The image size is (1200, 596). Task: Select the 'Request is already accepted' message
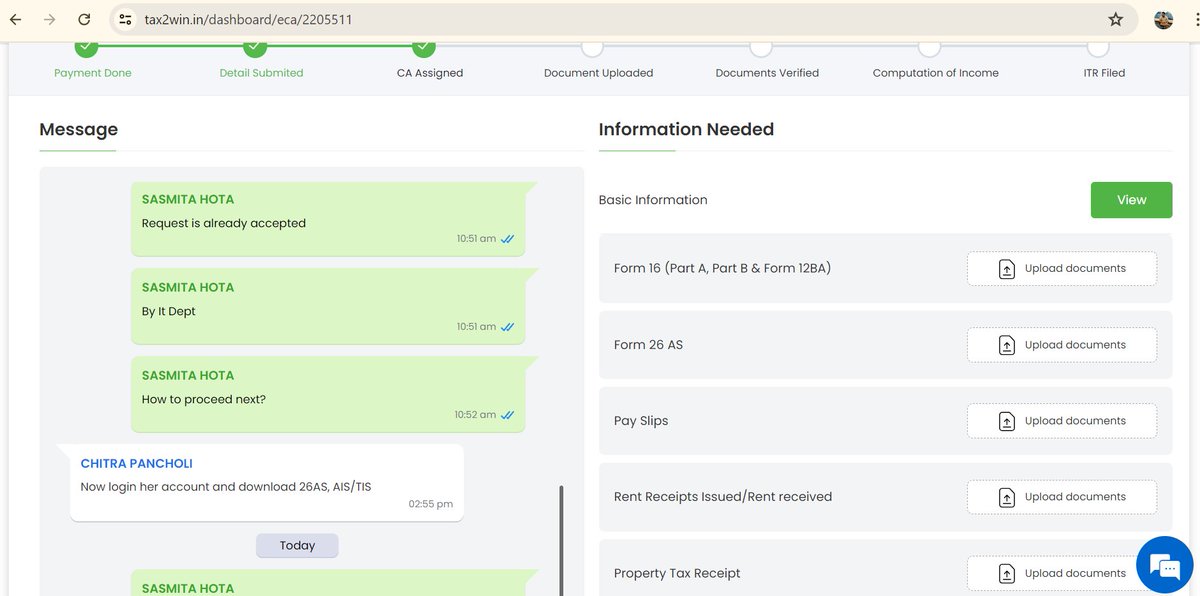(224, 223)
